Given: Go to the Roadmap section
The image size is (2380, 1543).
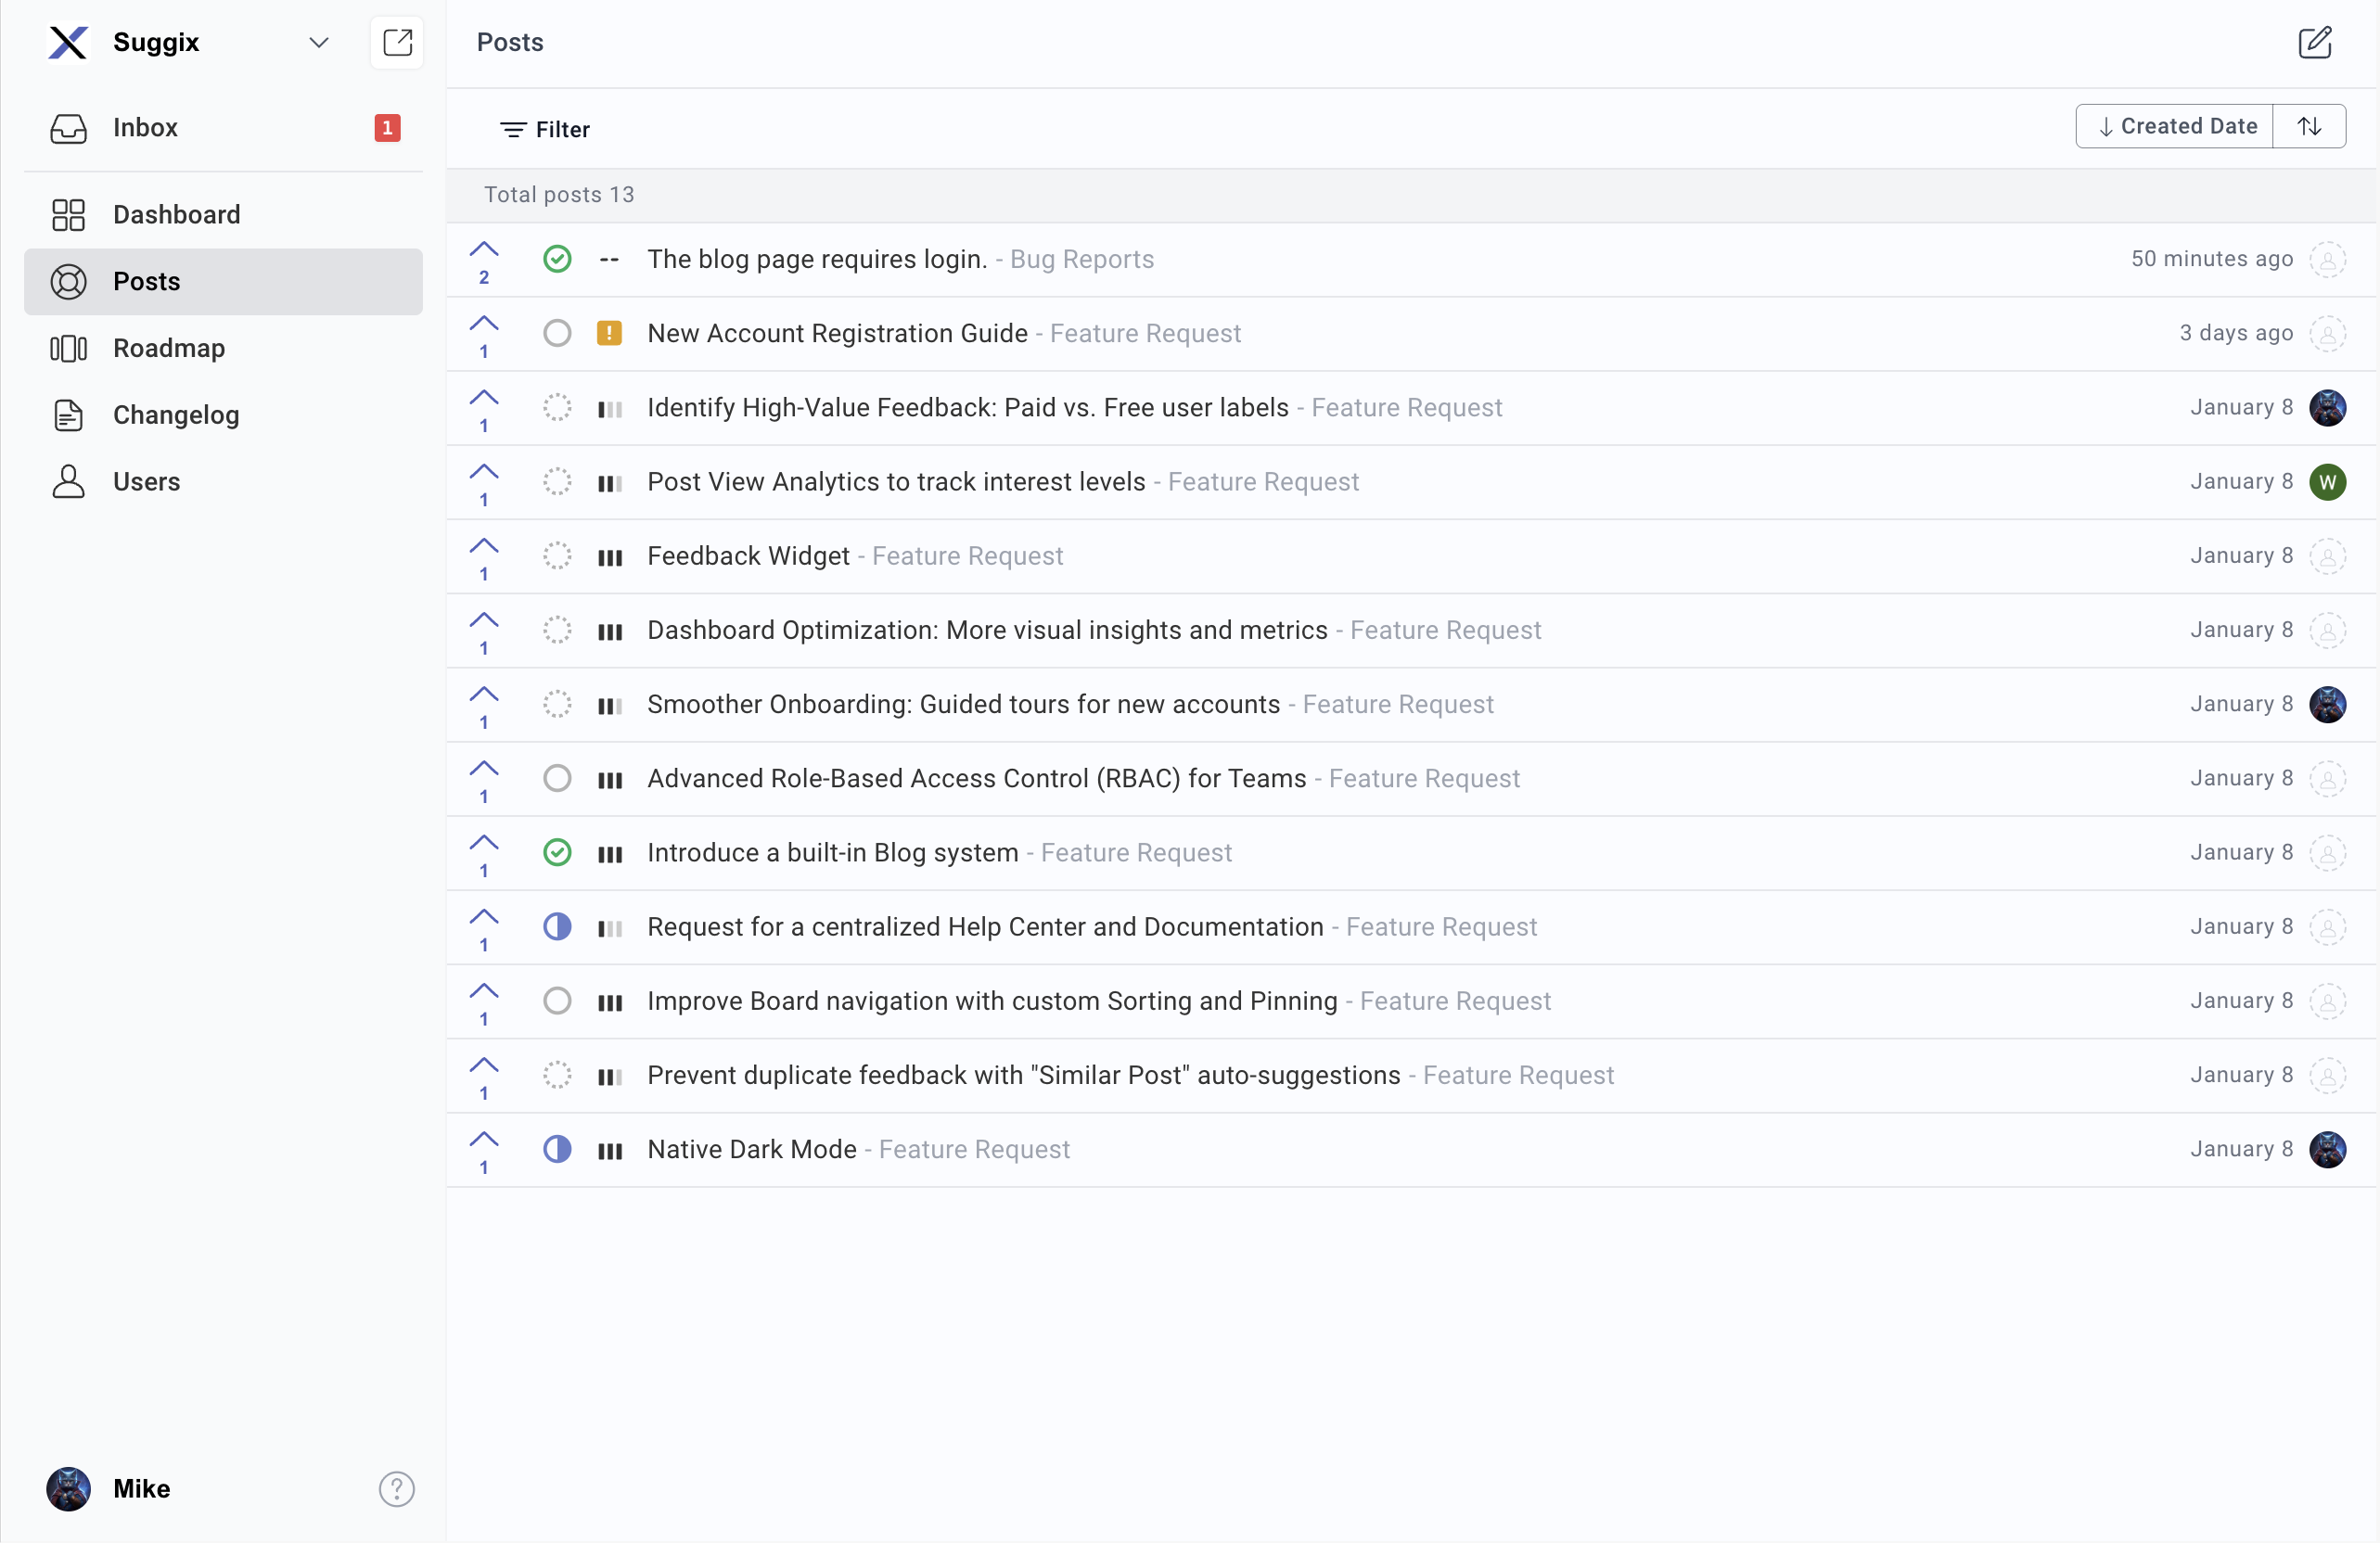Looking at the screenshot, I should click(x=169, y=348).
